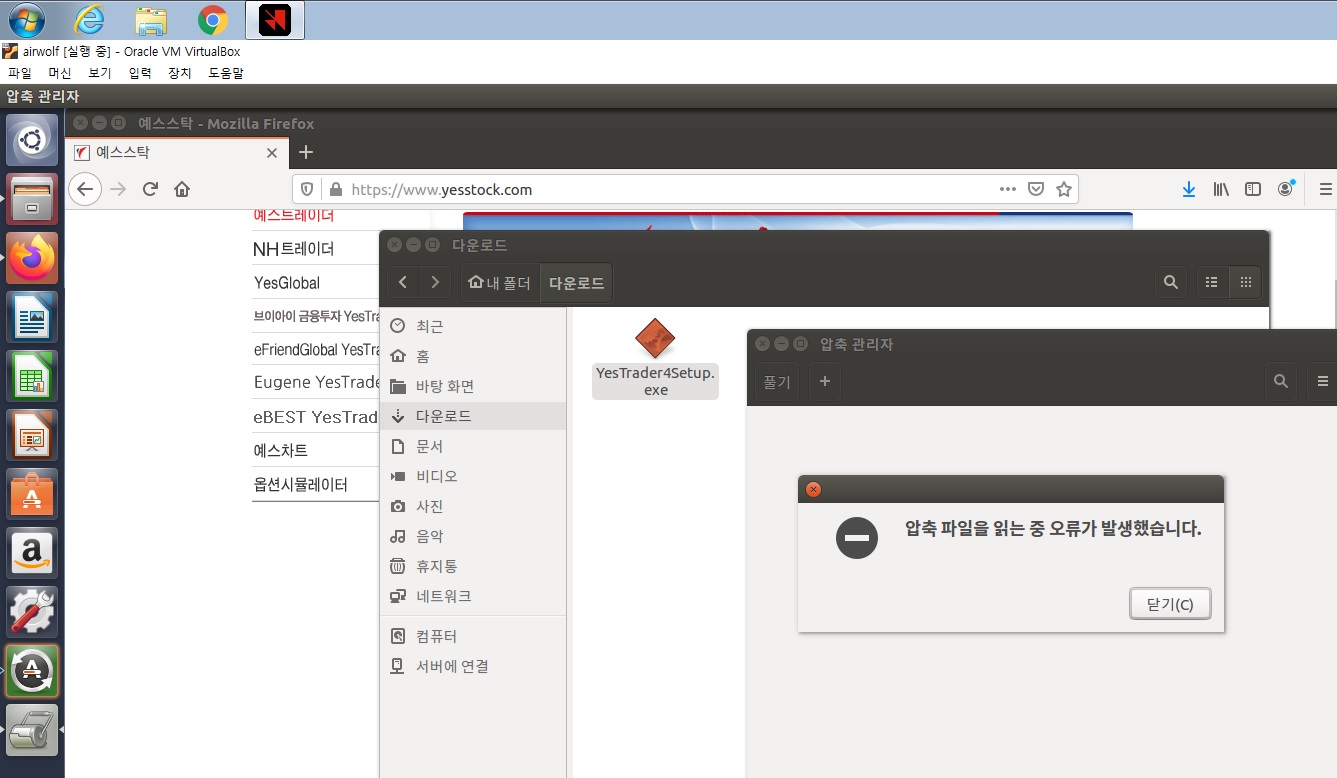The height and width of the screenshot is (778, 1337).
Task: Click the NH트레이더 link
Action: [x=294, y=249]
